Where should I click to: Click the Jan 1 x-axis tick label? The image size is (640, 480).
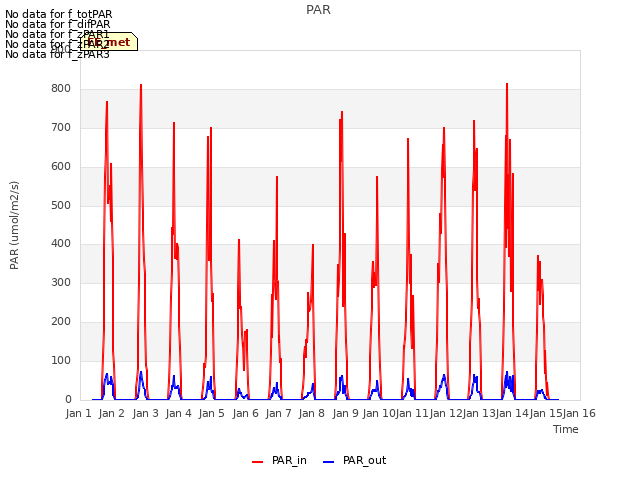pos(78,413)
